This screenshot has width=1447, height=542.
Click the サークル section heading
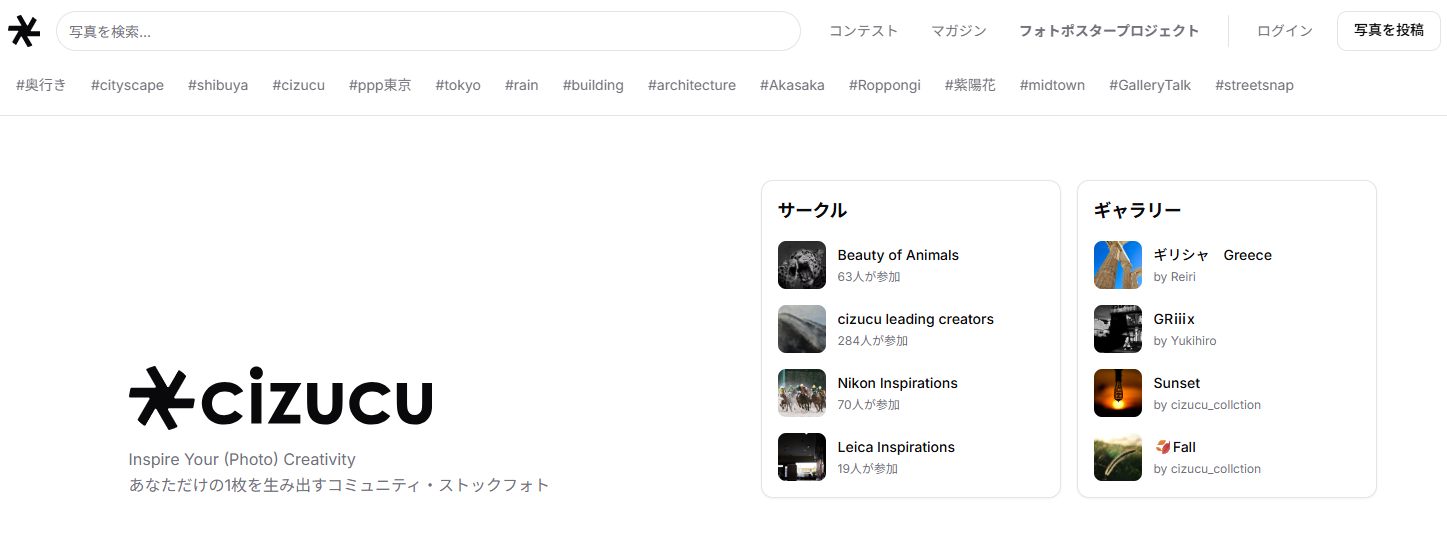tap(812, 210)
